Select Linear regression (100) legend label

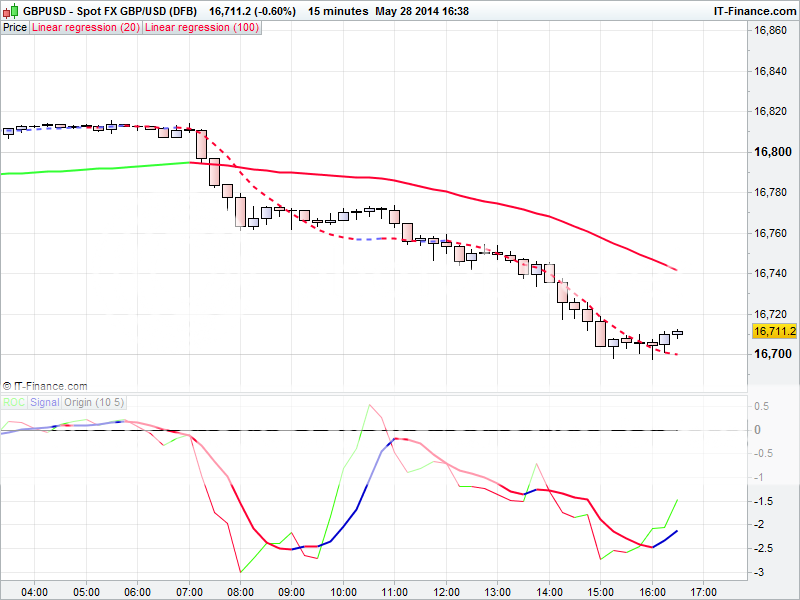click(202, 28)
